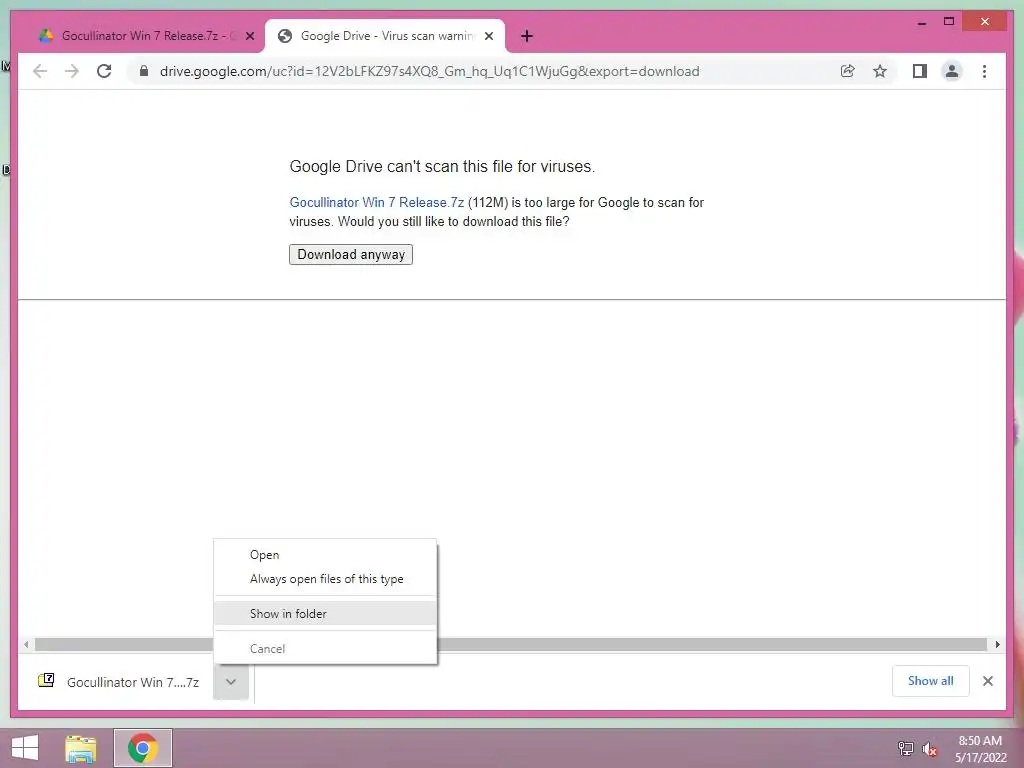
Task: Select the Google Drive Virus scan warning tab
Action: (x=385, y=36)
